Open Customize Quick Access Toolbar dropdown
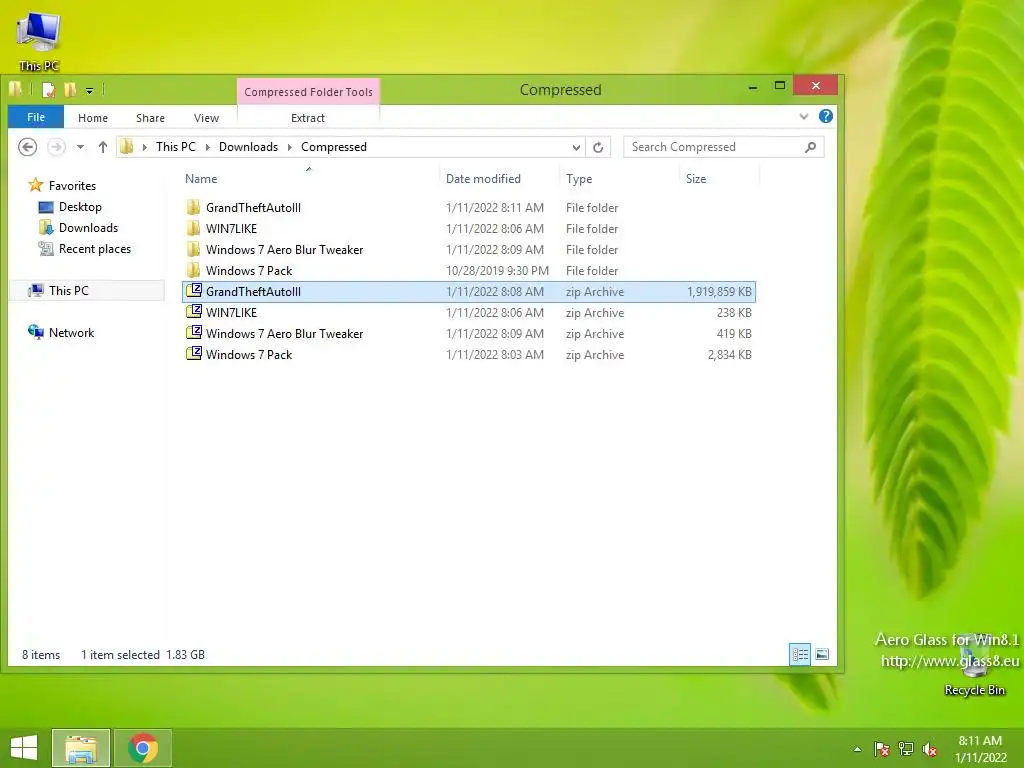 pyautogui.click(x=89, y=90)
